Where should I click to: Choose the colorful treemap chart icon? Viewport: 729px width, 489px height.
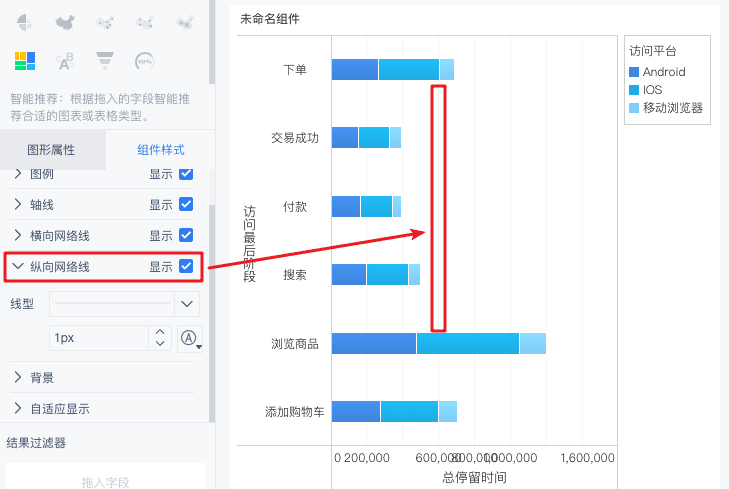click(x=25, y=61)
